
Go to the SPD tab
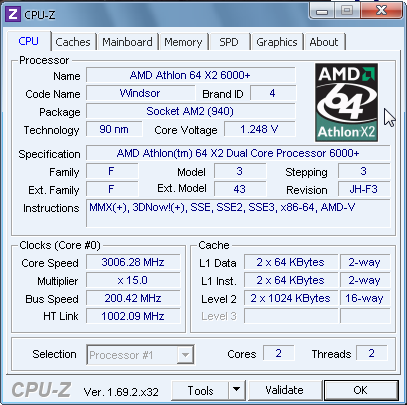click(x=229, y=42)
